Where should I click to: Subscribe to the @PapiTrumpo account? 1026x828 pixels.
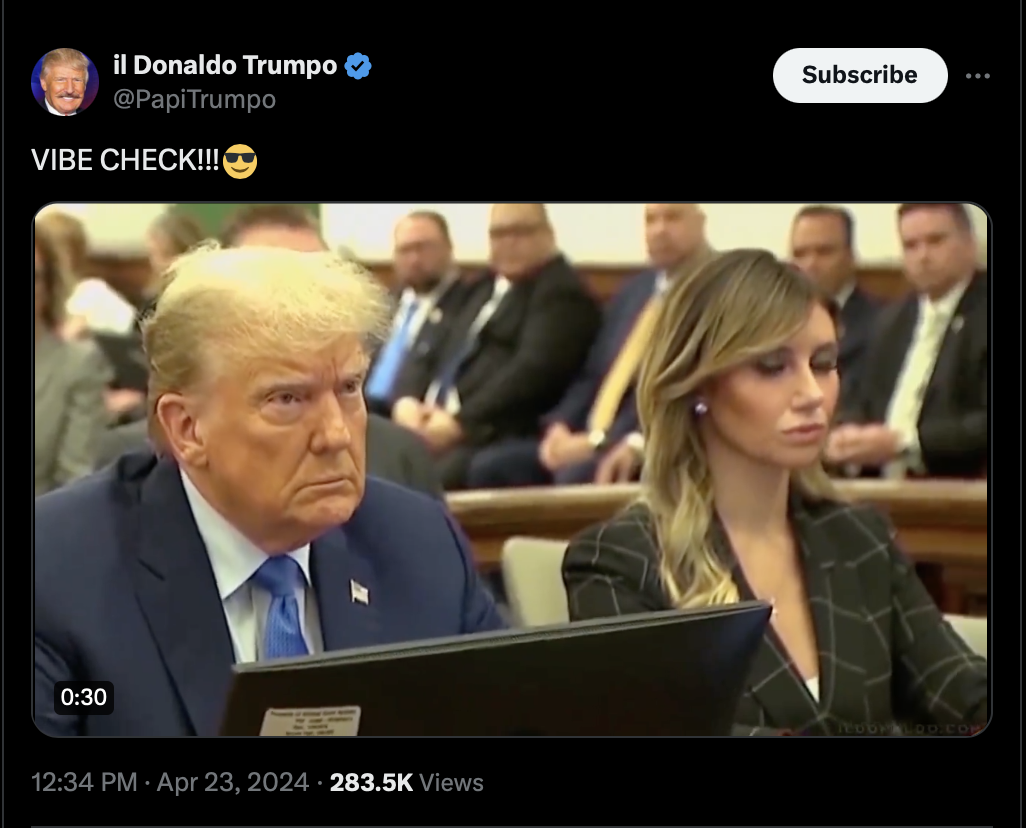(x=860, y=75)
